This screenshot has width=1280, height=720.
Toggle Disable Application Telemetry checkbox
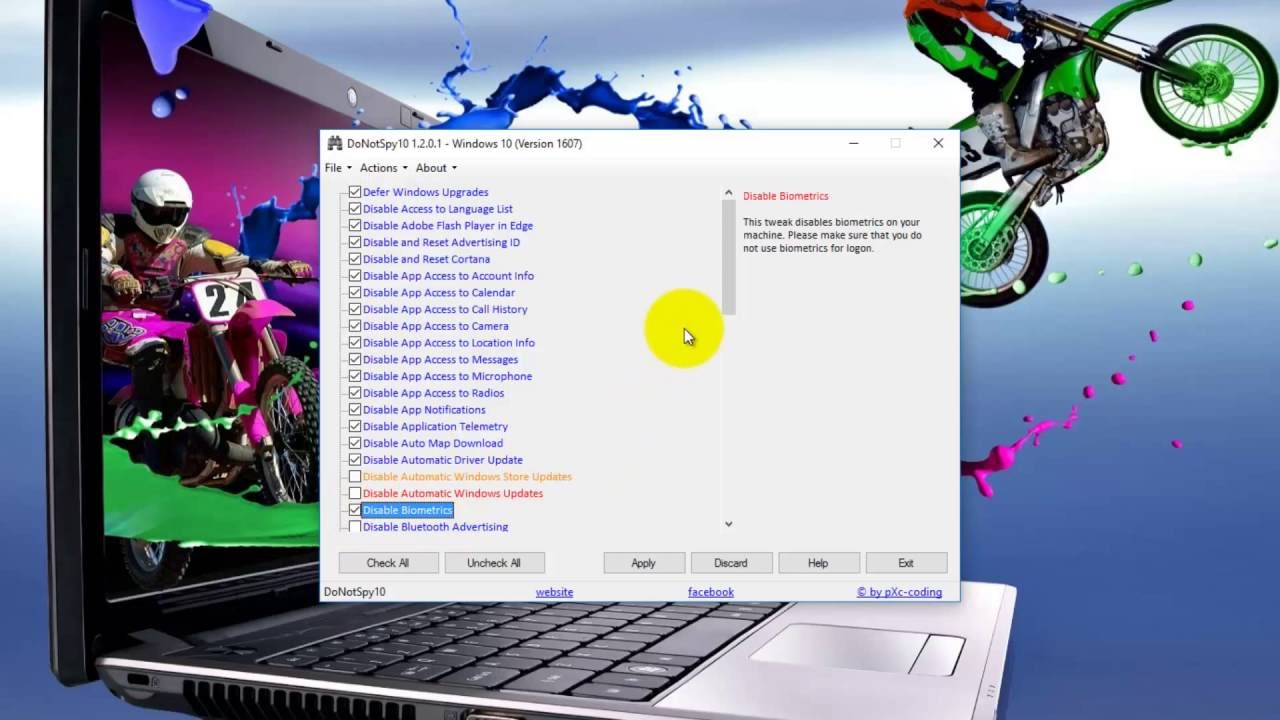[x=355, y=426]
